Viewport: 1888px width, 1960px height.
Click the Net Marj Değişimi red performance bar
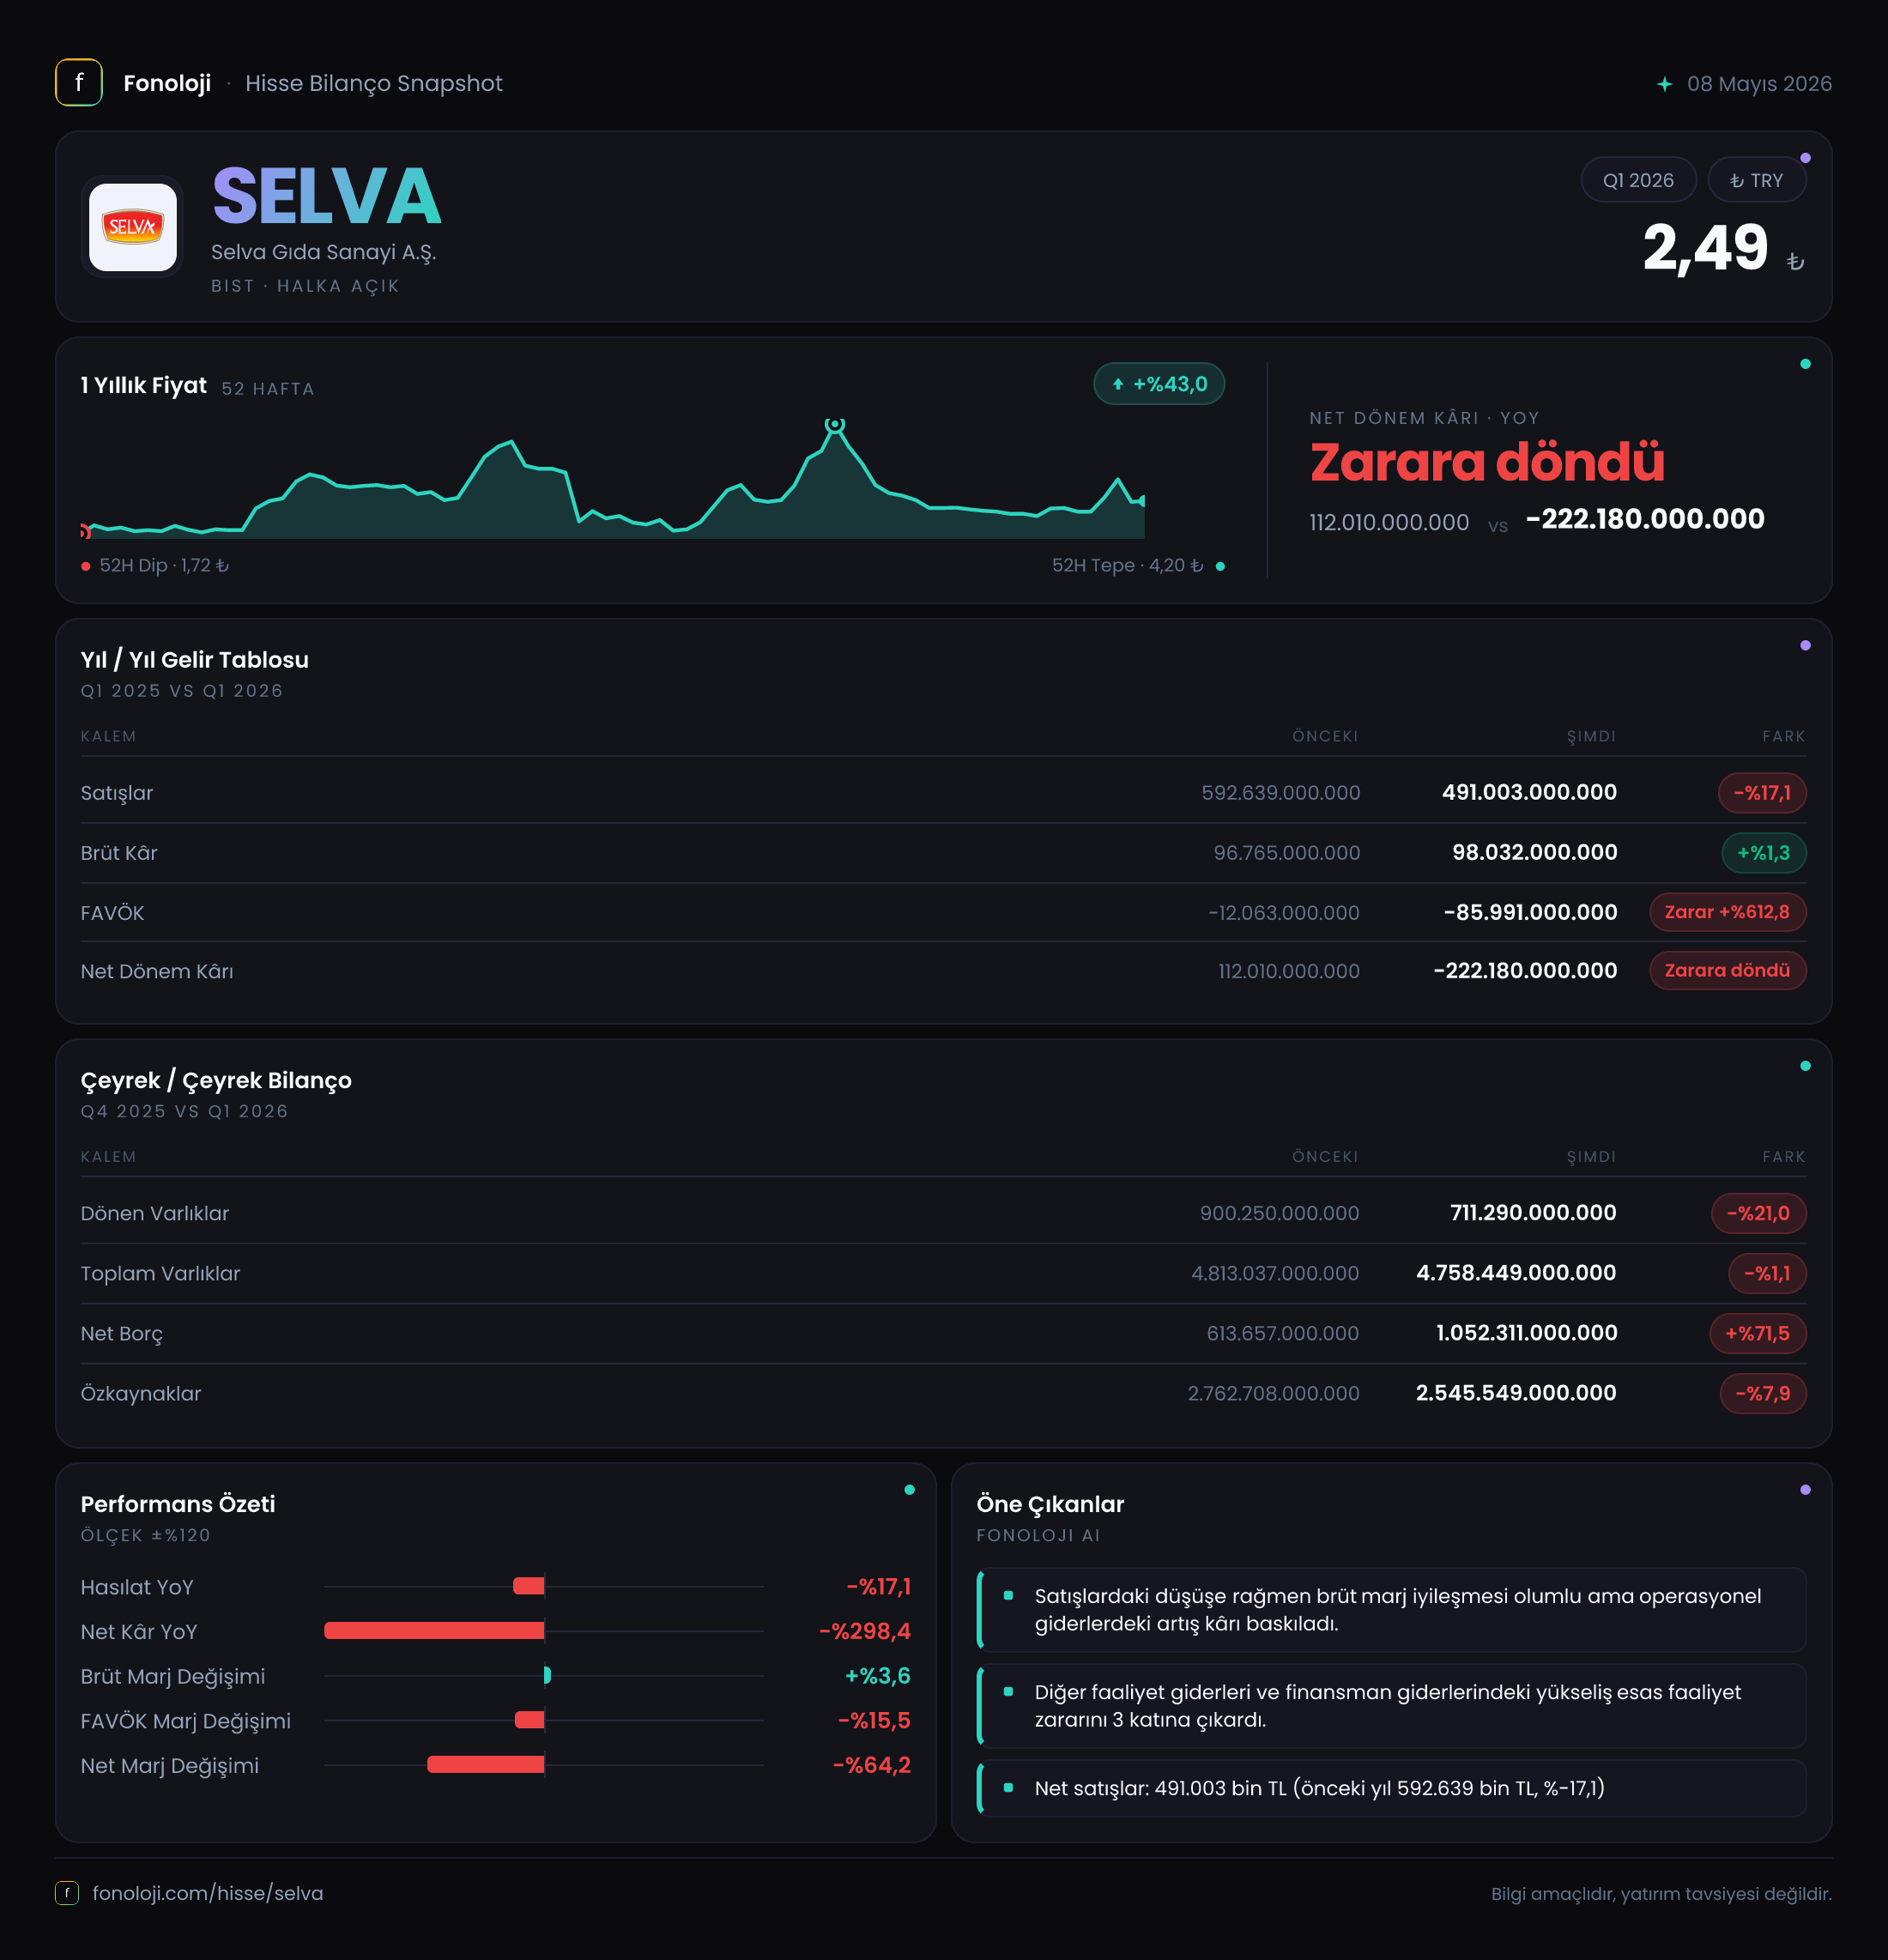[486, 1765]
